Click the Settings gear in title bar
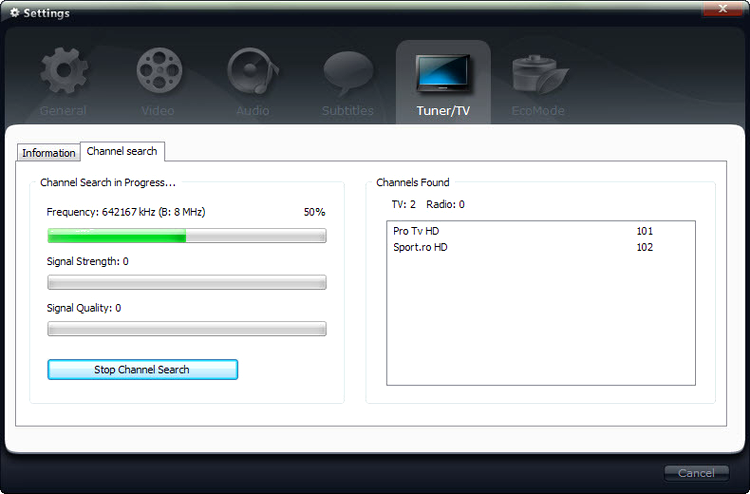The image size is (750, 494). (14, 13)
